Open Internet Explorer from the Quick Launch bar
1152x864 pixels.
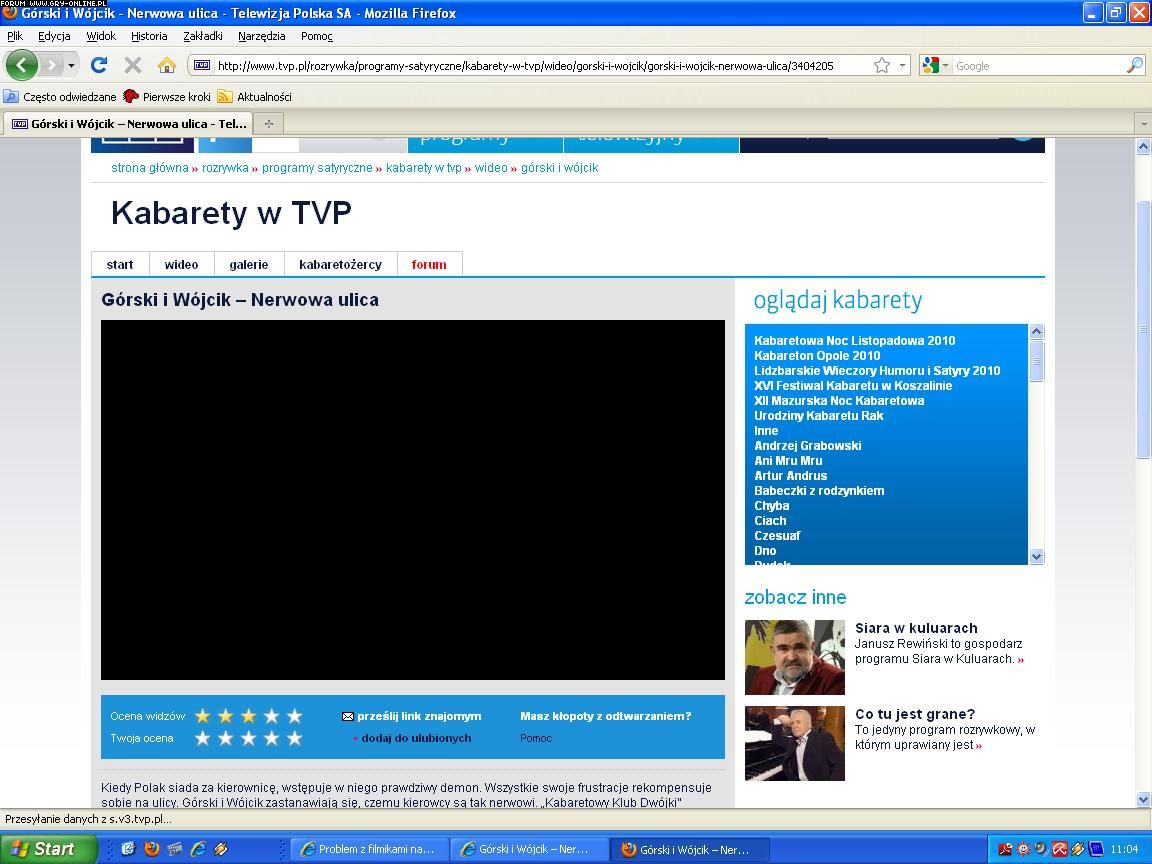198,849
